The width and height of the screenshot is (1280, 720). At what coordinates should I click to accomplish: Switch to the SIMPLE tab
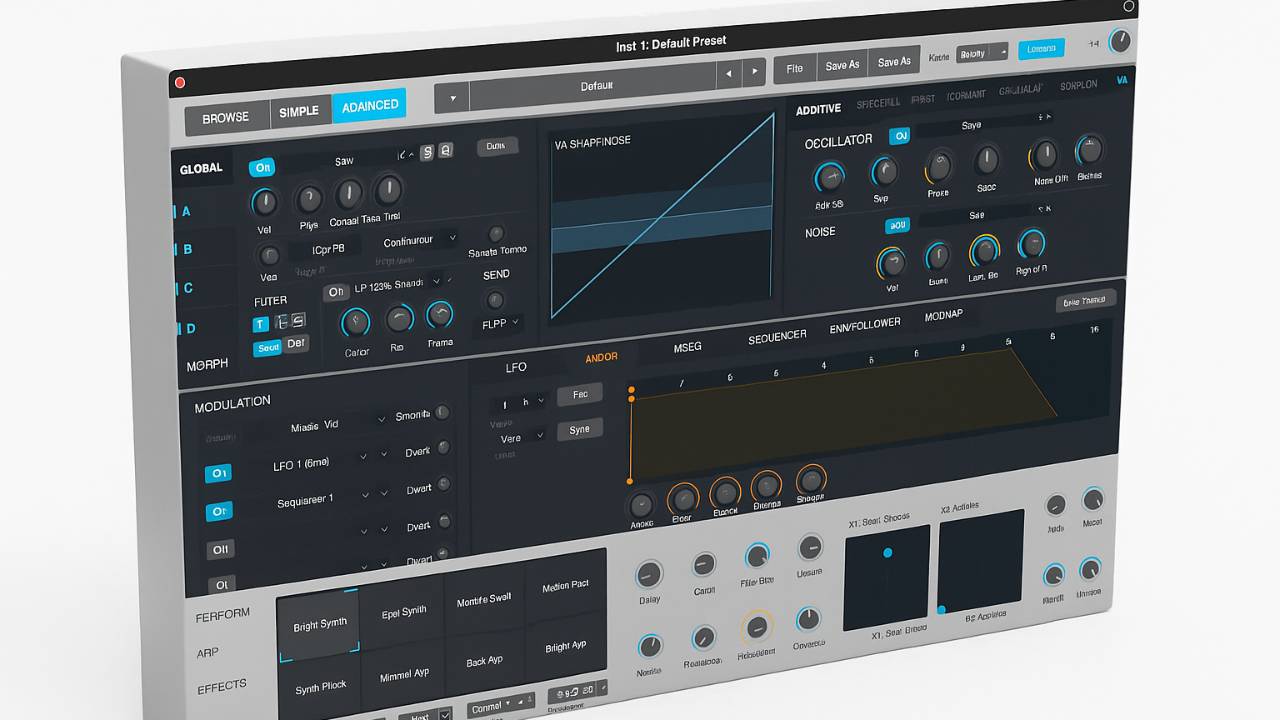(299, 111)
